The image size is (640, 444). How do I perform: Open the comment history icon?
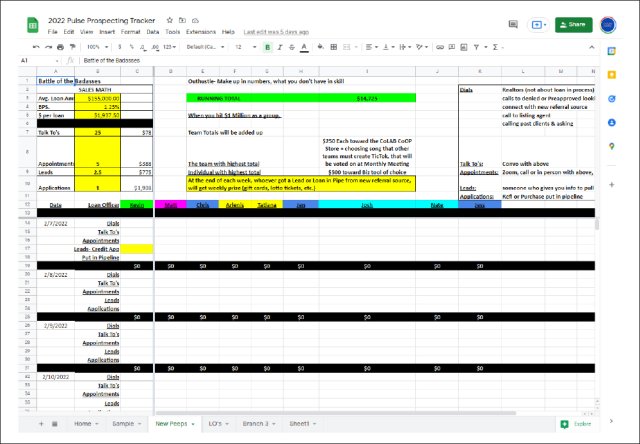(x=515, y=24)
